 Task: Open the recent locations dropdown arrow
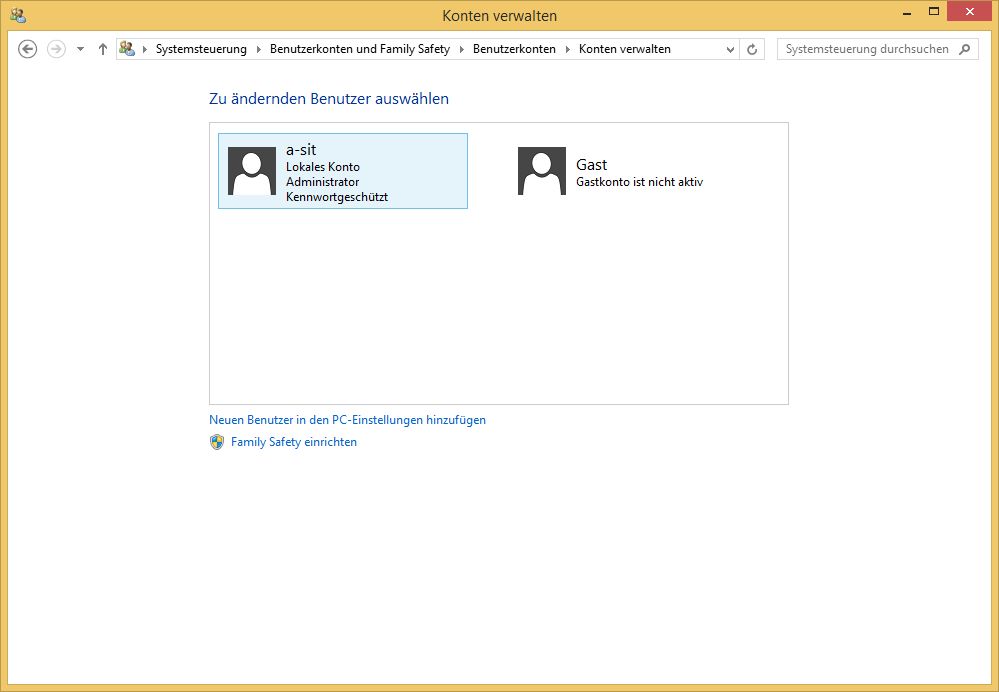pyautogui.click(x=80, y=49)
